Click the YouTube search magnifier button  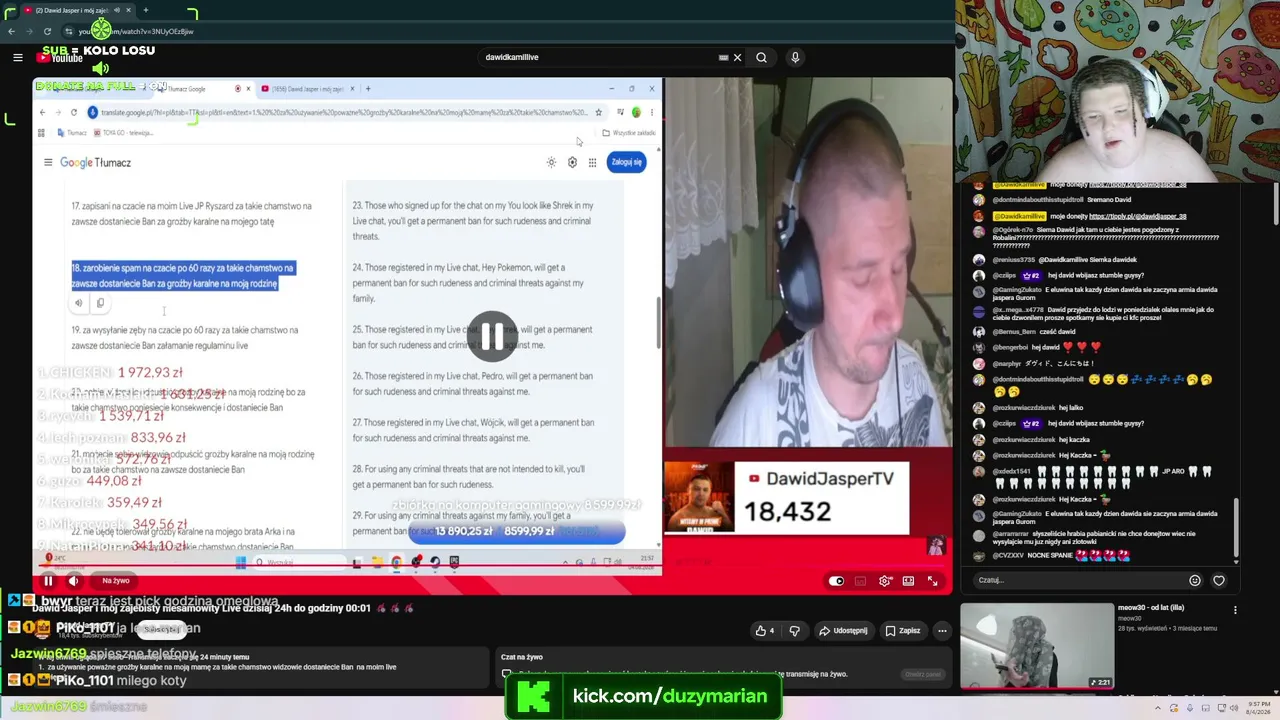(761, 57)
